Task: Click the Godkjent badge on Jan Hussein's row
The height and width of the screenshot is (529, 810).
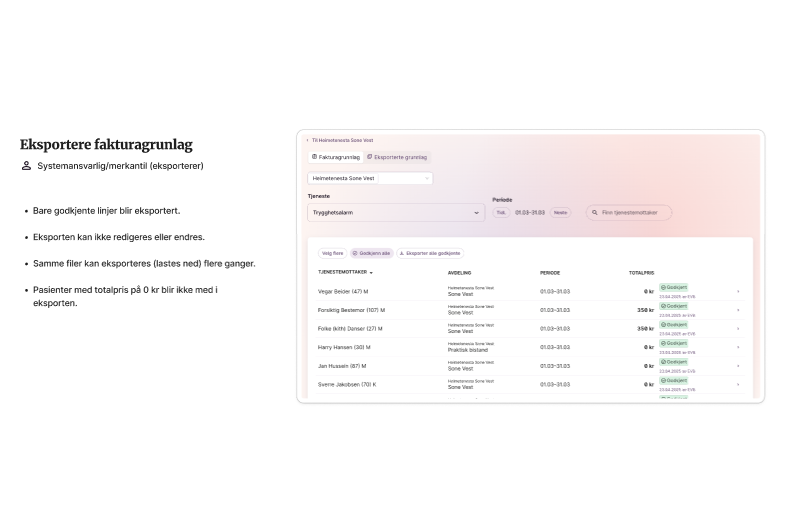Action: 673,362
